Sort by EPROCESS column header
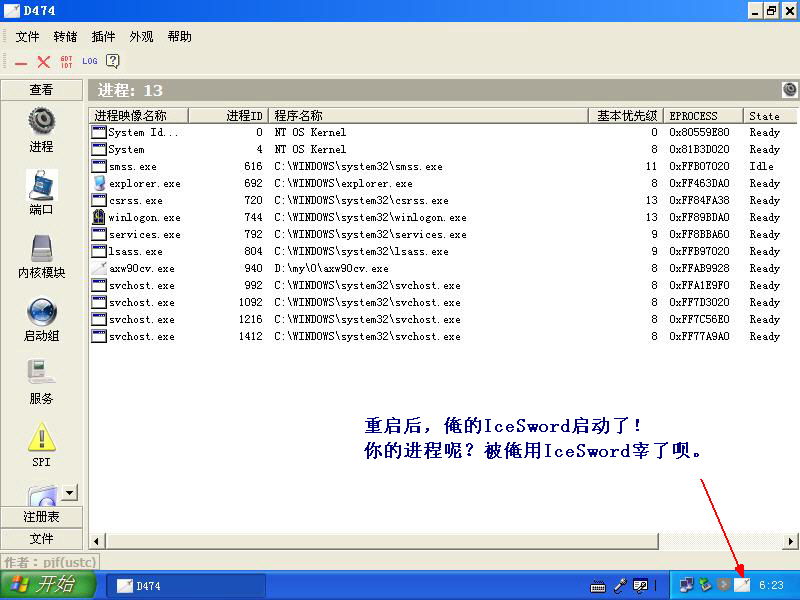 [x=703, y=116]
